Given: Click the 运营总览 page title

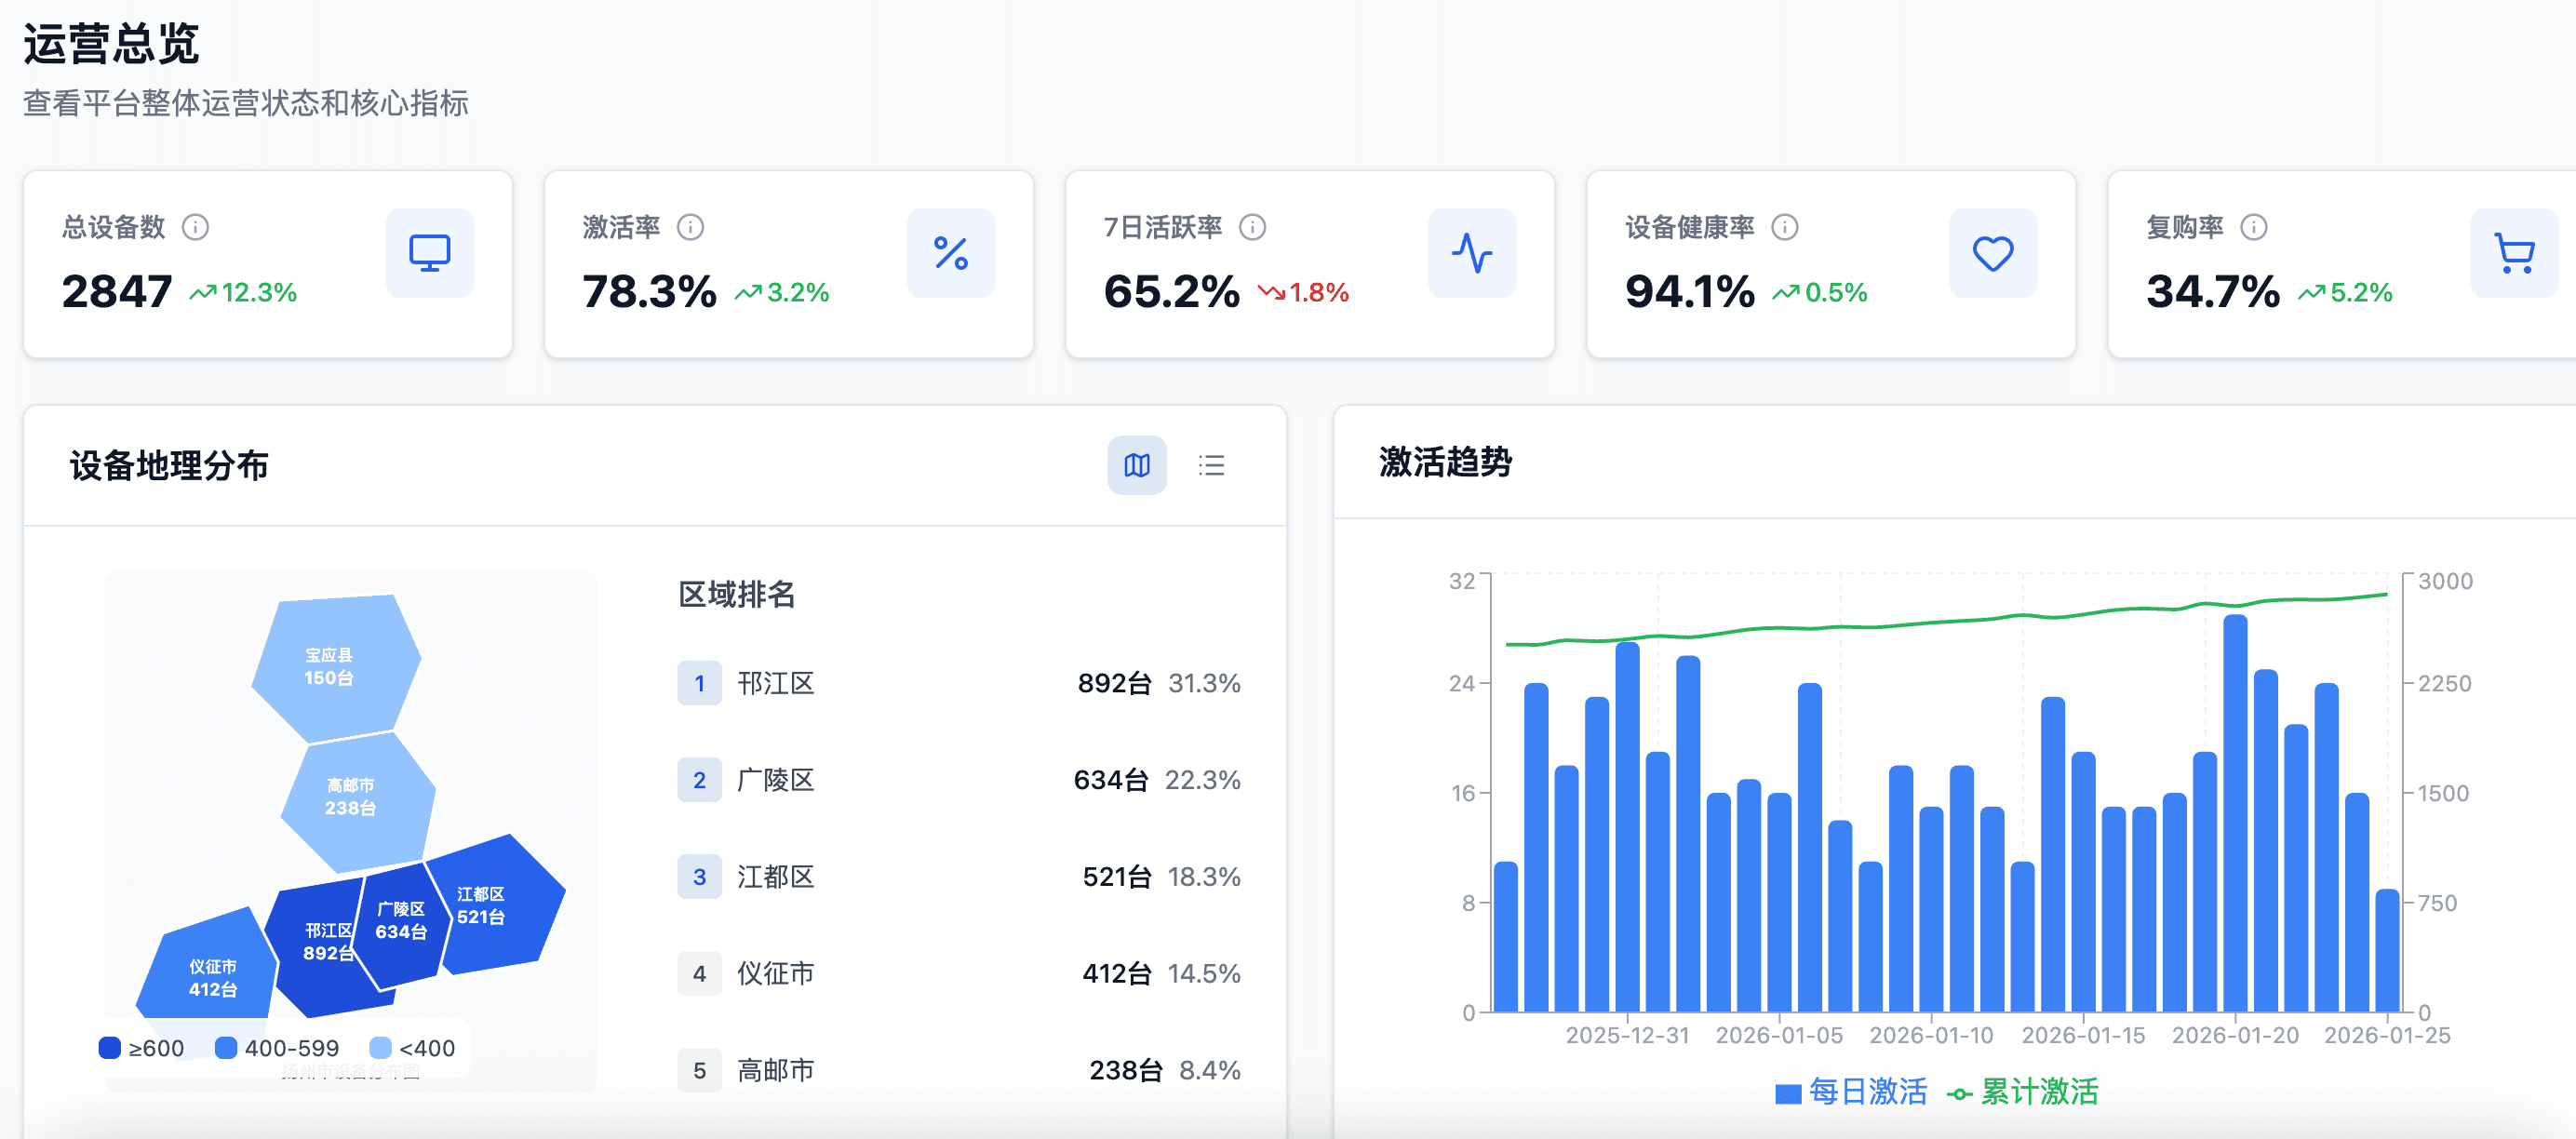Looking at the screenshot, I should (113, 46).
